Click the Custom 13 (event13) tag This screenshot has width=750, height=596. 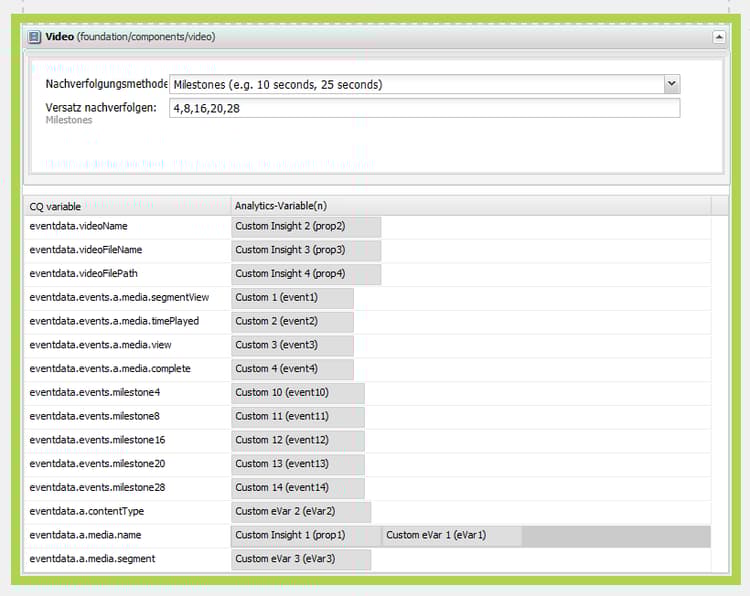click(298, 464)
